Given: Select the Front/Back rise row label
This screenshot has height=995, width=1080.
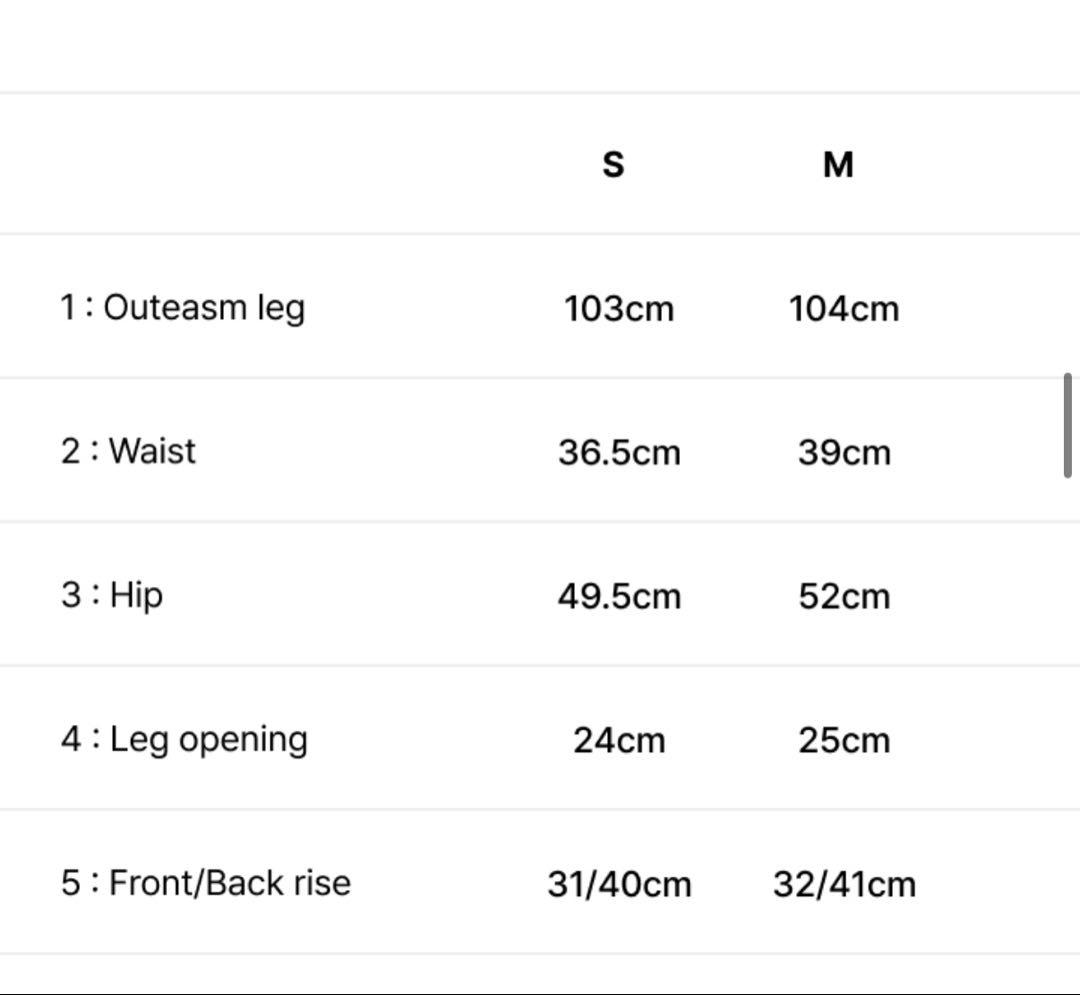Looking at the screenshot, I should coord(206,883).
